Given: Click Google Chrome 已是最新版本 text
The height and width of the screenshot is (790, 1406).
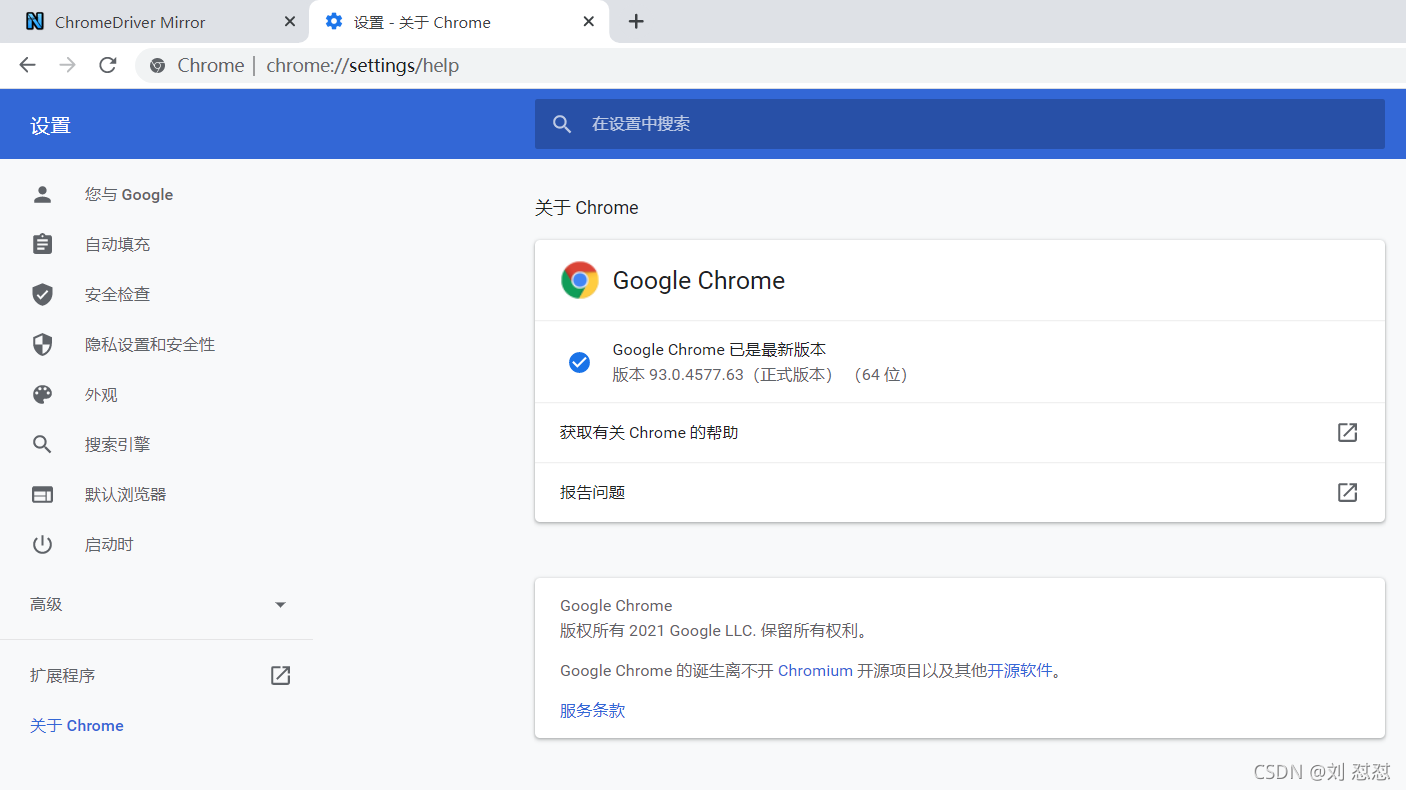Looking at the screenshot, I should coord(719,350).
